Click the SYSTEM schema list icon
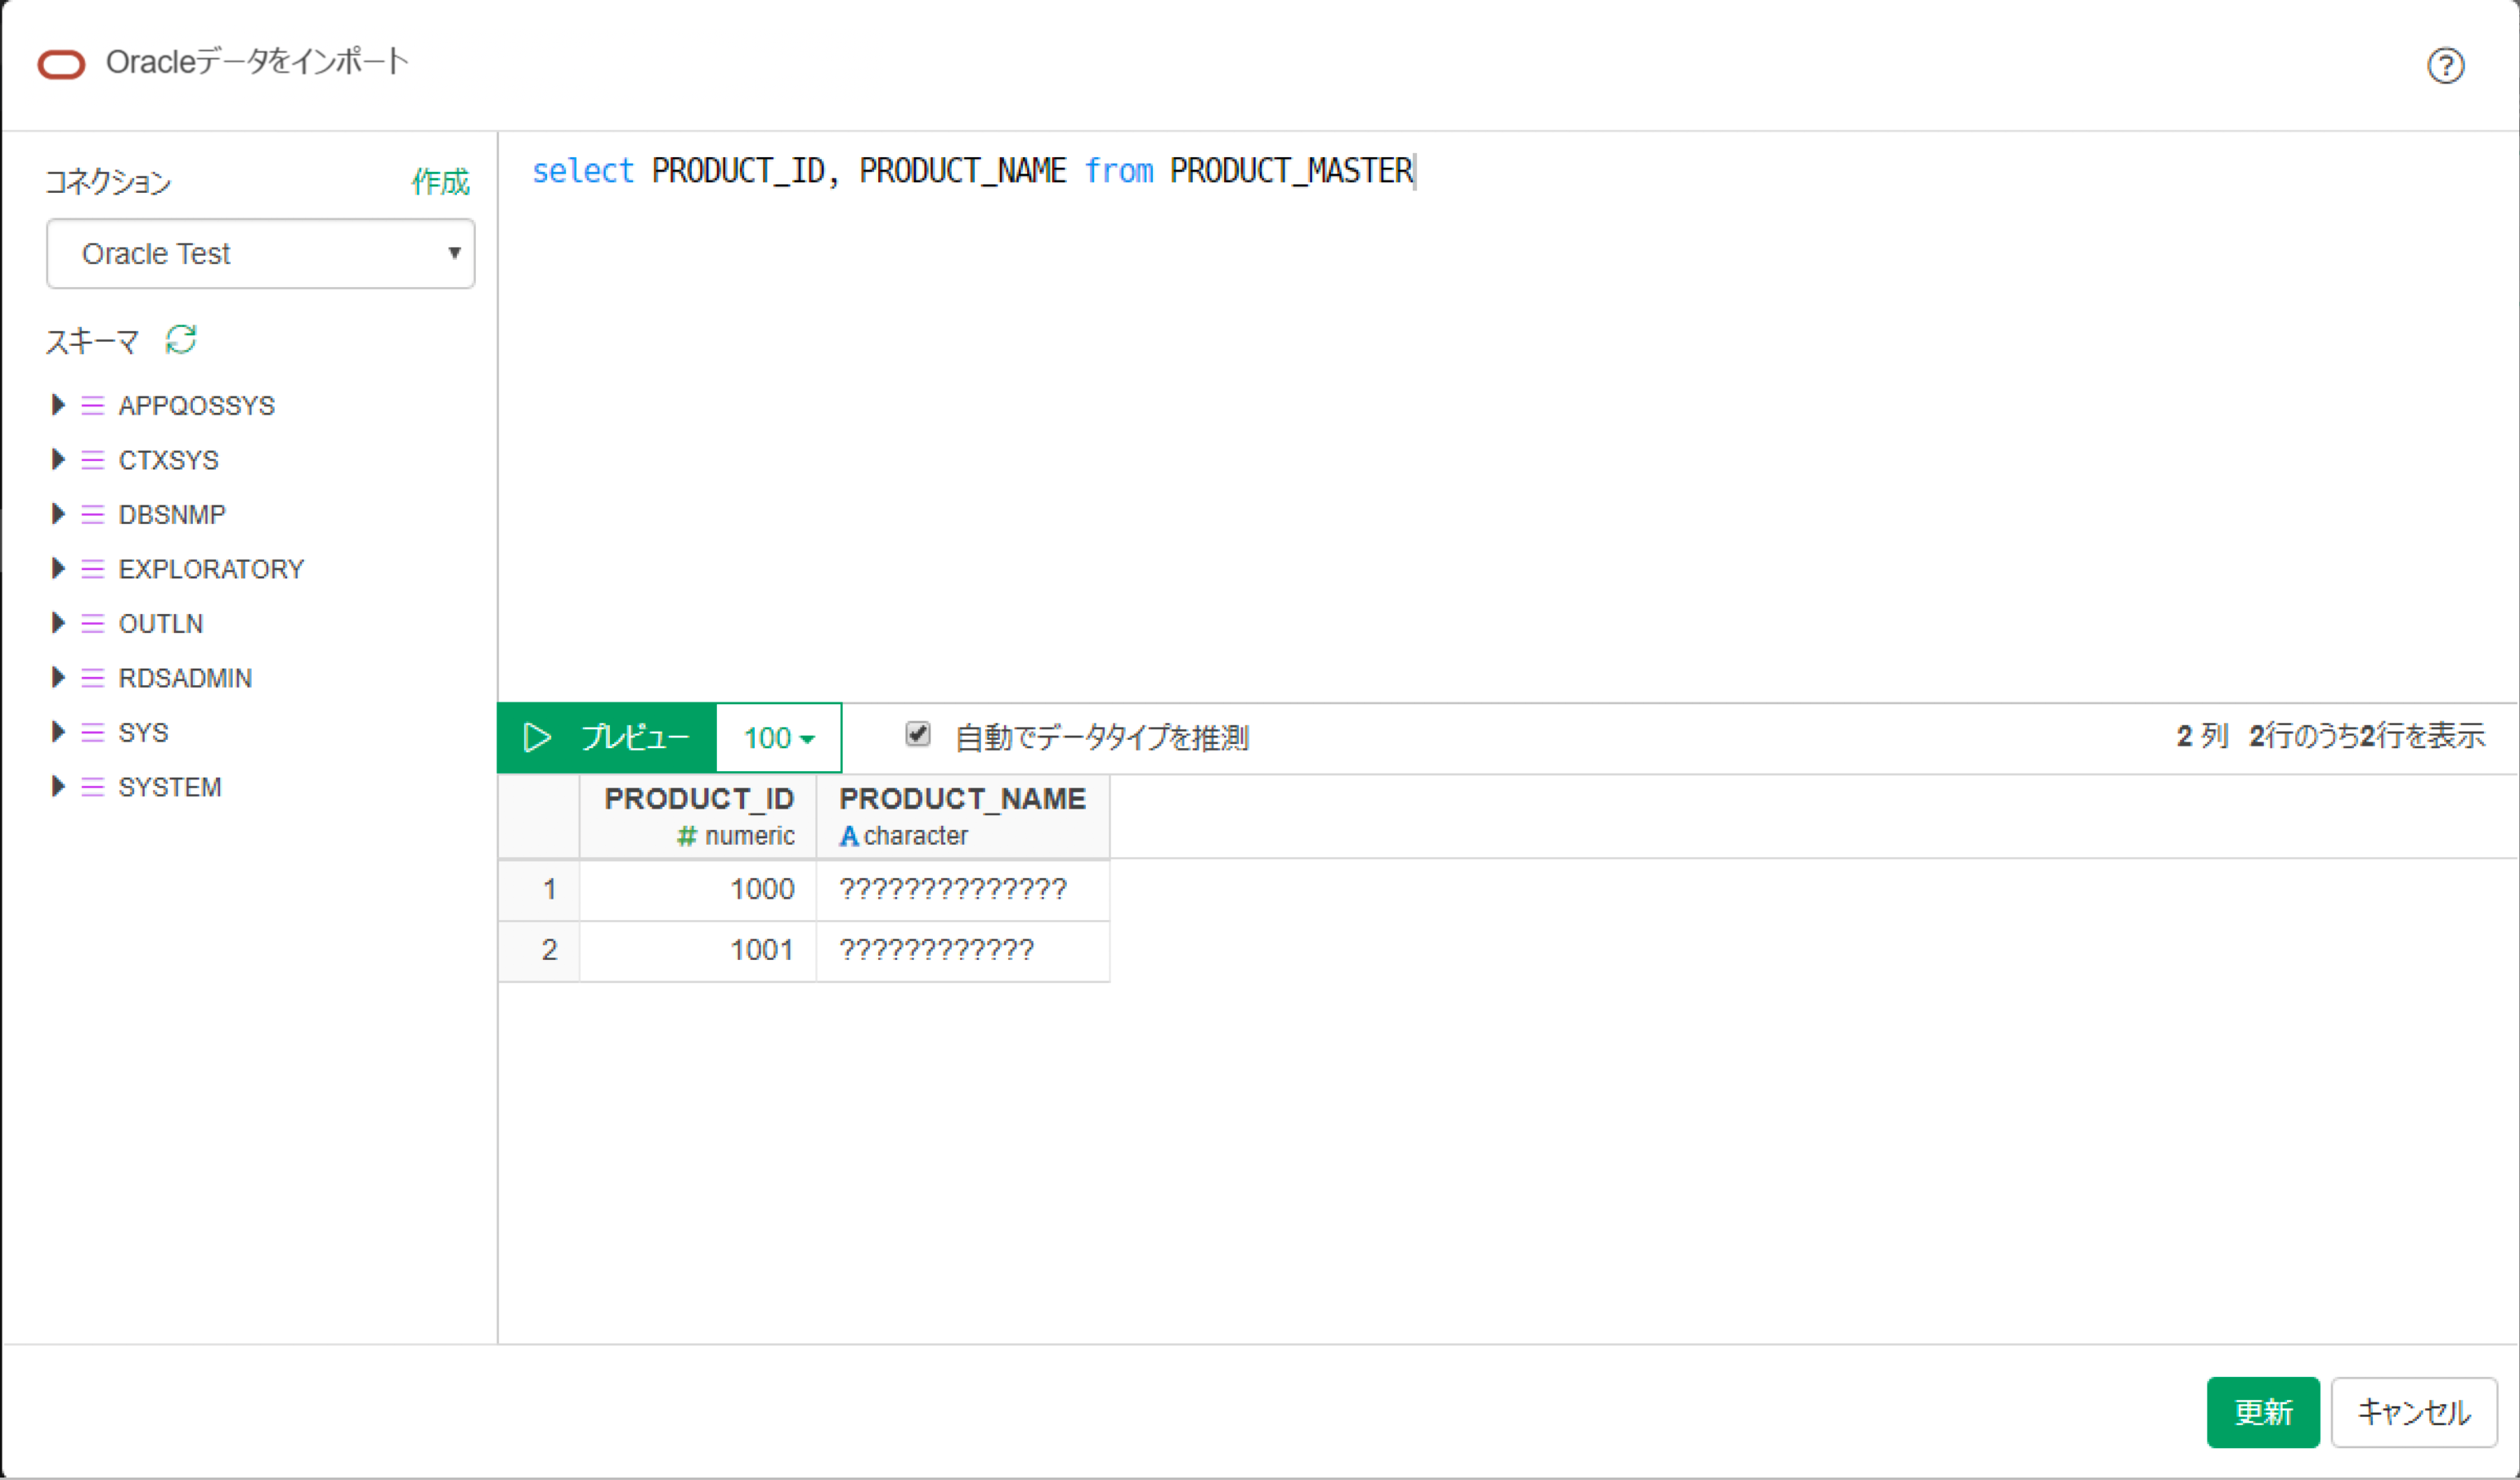2520x1480 pixels. coord(93,787)
